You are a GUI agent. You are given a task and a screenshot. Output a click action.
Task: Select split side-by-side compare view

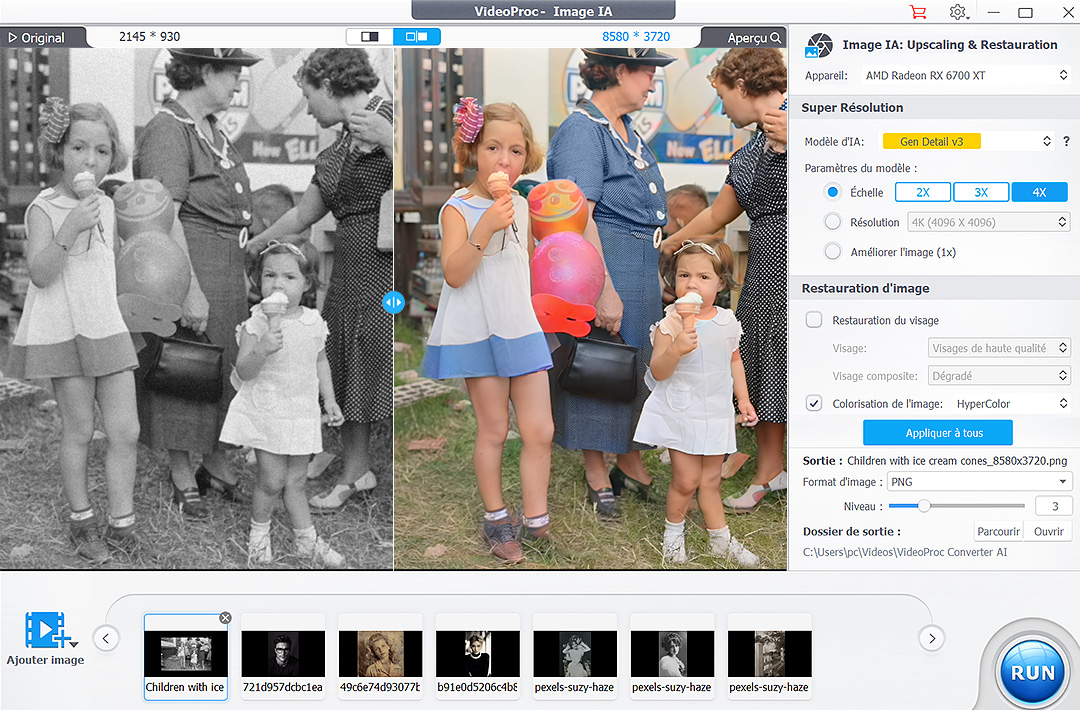coord(417,37)
